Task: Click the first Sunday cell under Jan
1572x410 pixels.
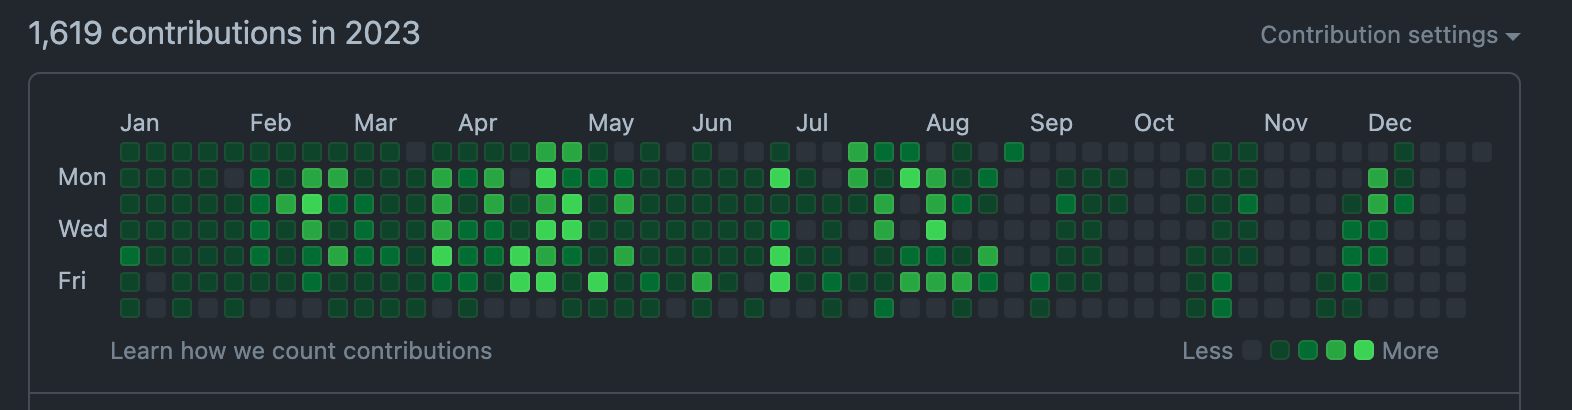Action: pos(130,152)
